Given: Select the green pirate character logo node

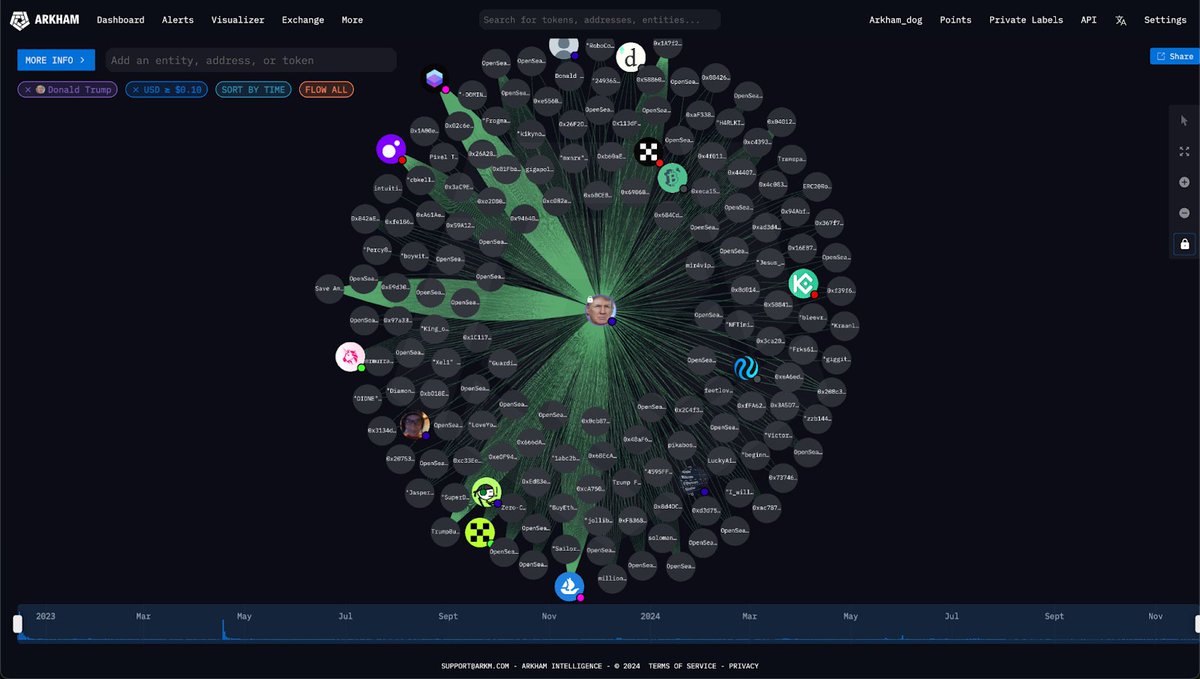Looking at the screenshot, I should (x=486, y=492).
